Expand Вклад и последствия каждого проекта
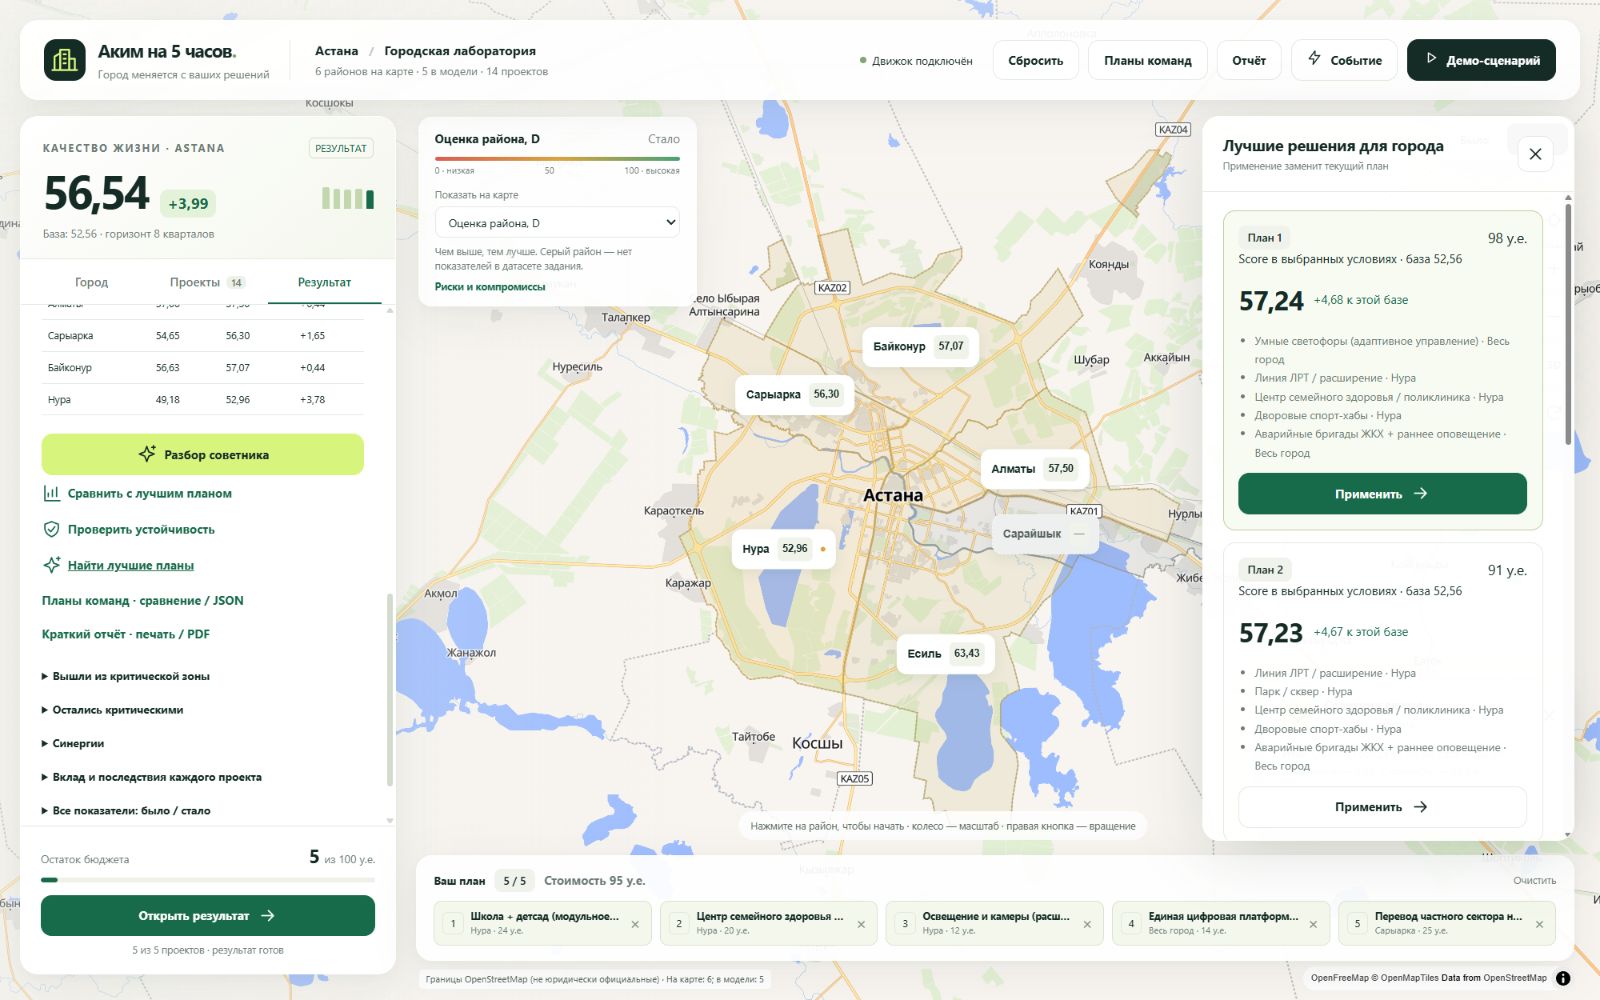The image size is (1600, 1000). coord(151,777)
